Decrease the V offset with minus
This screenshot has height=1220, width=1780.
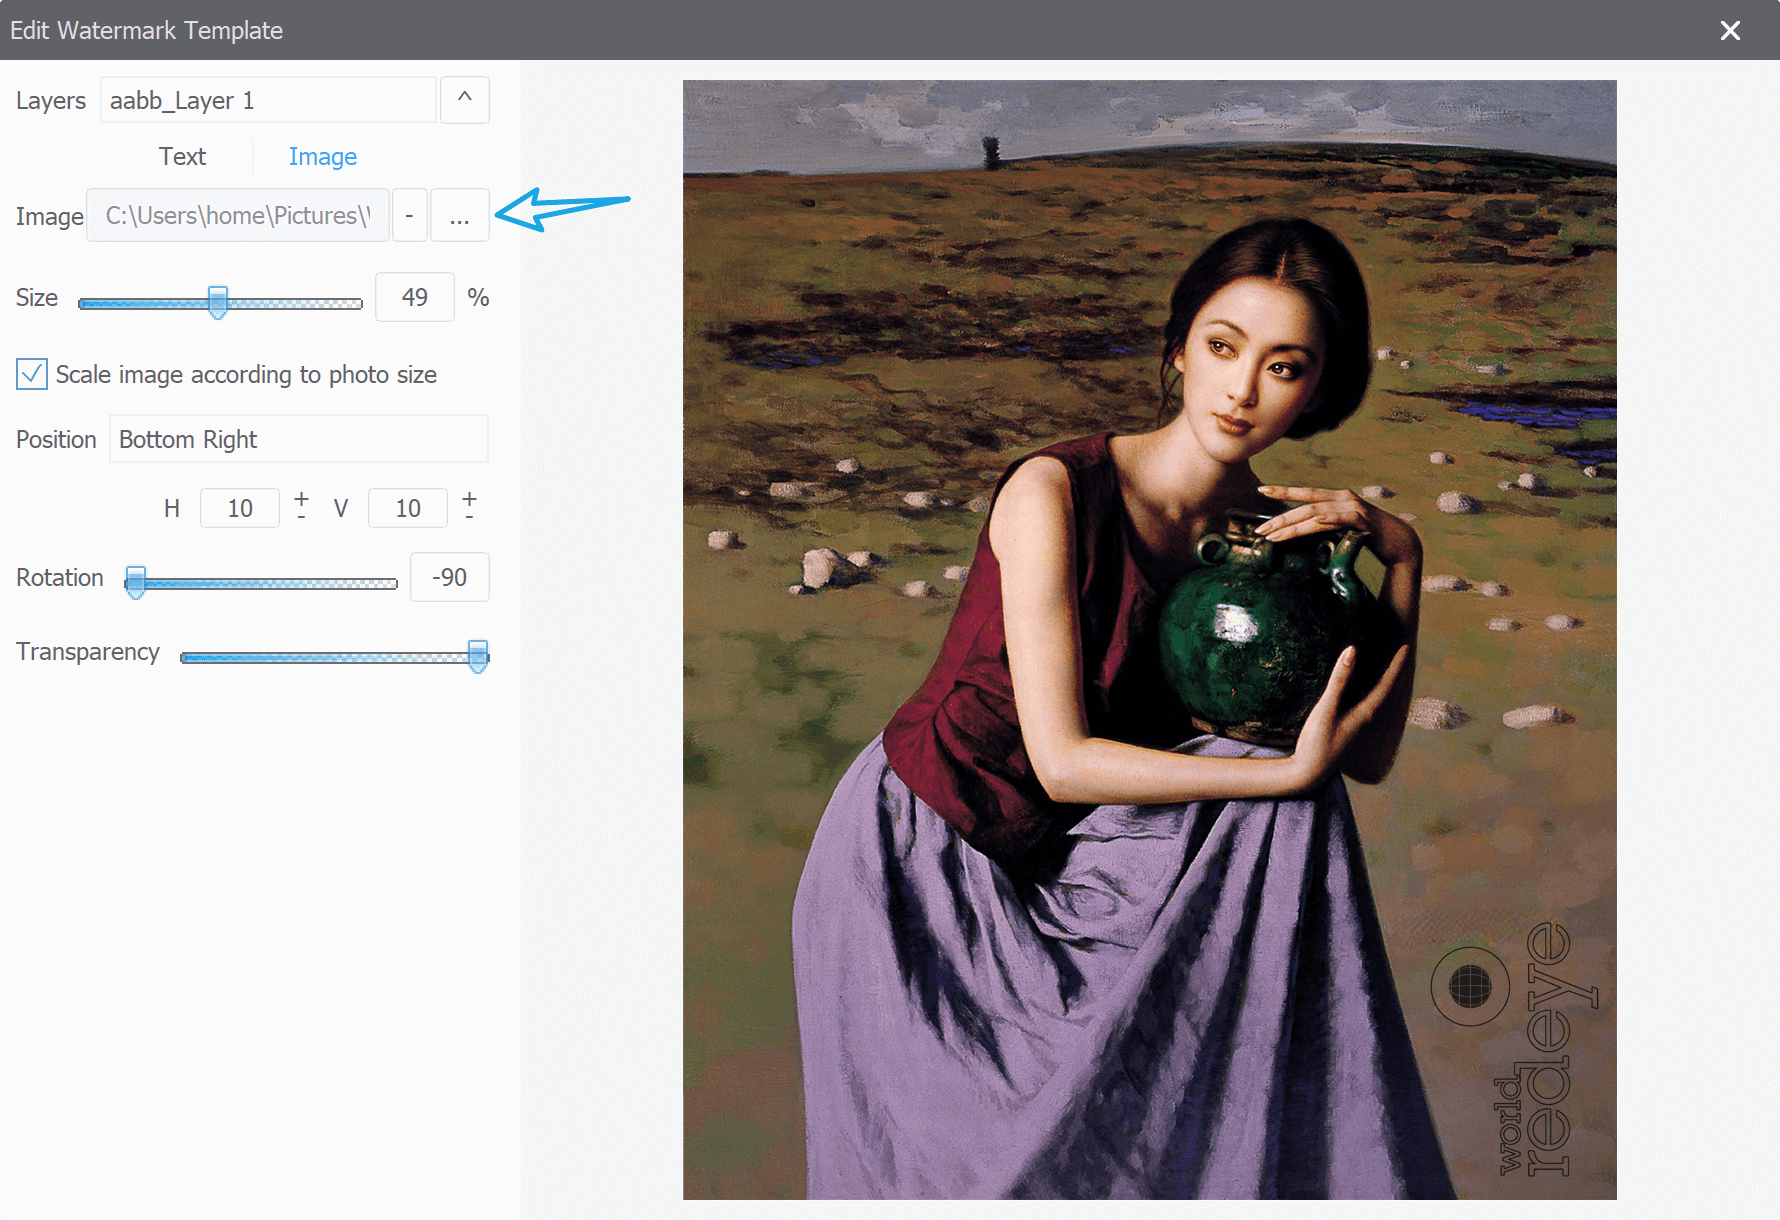(469, 518)
